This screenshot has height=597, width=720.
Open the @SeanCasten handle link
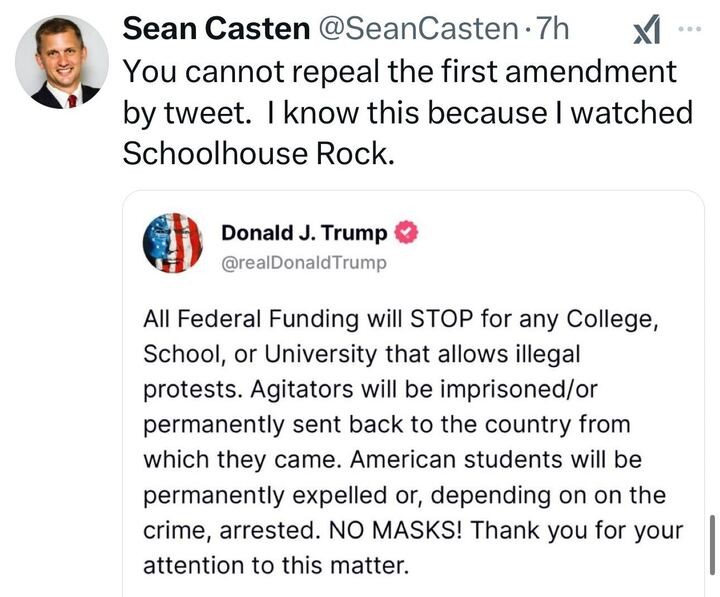click(418, 29)
